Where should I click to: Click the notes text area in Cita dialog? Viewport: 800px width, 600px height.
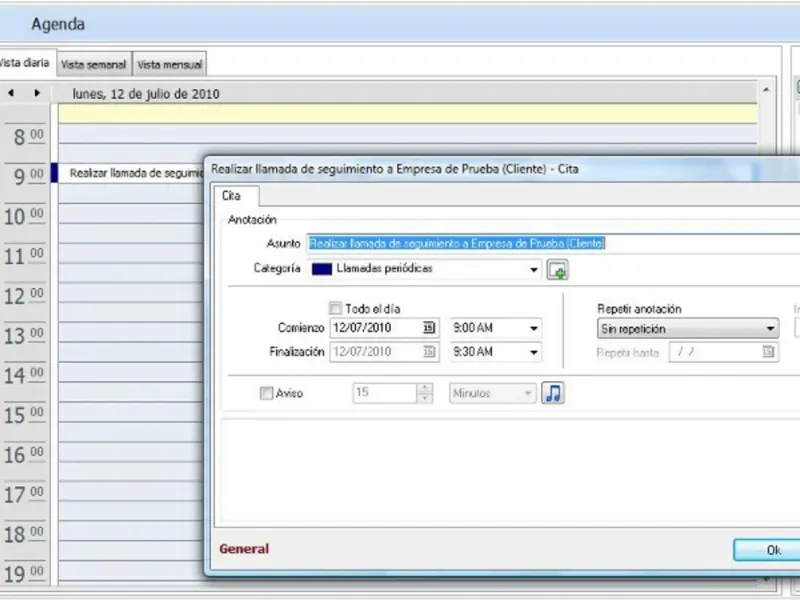coord(510,470)
